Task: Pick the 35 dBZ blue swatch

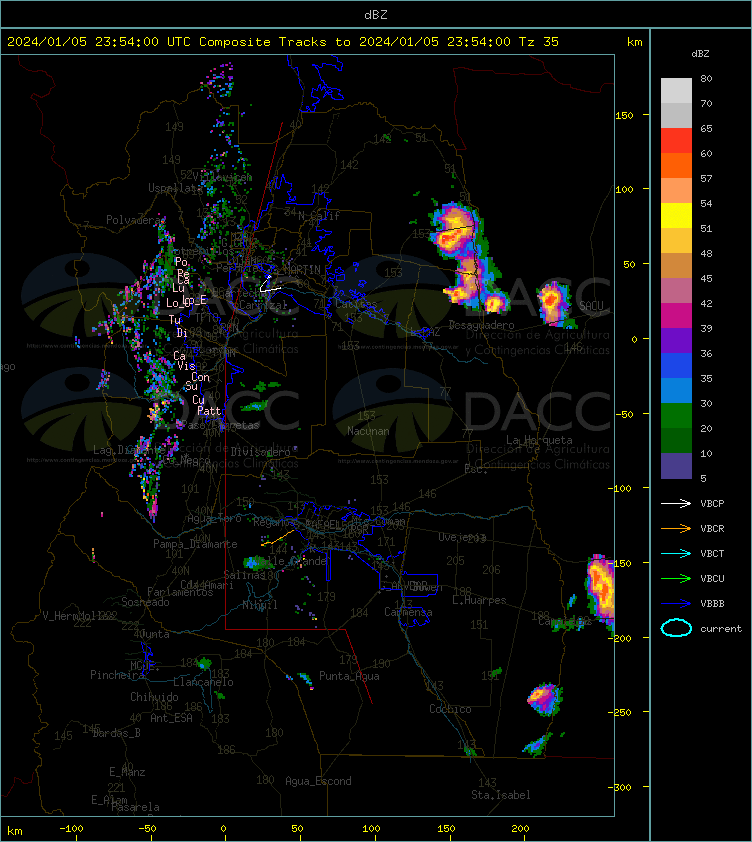Action: 676,390
